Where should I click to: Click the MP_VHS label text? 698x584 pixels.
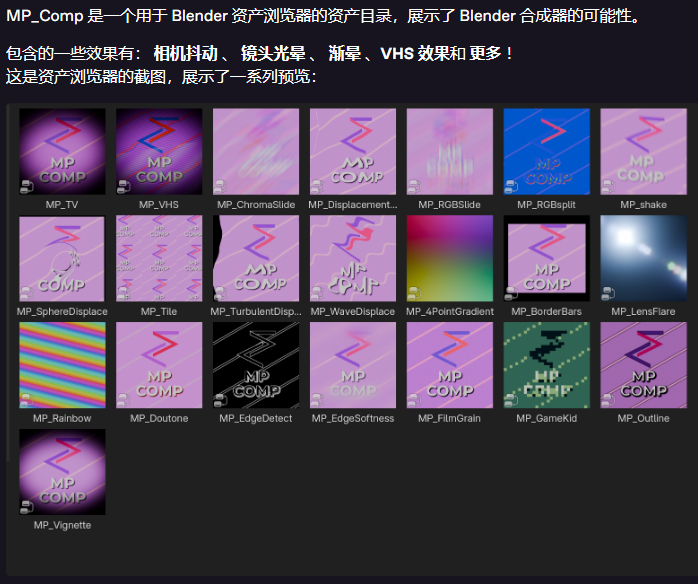[159, 205]
